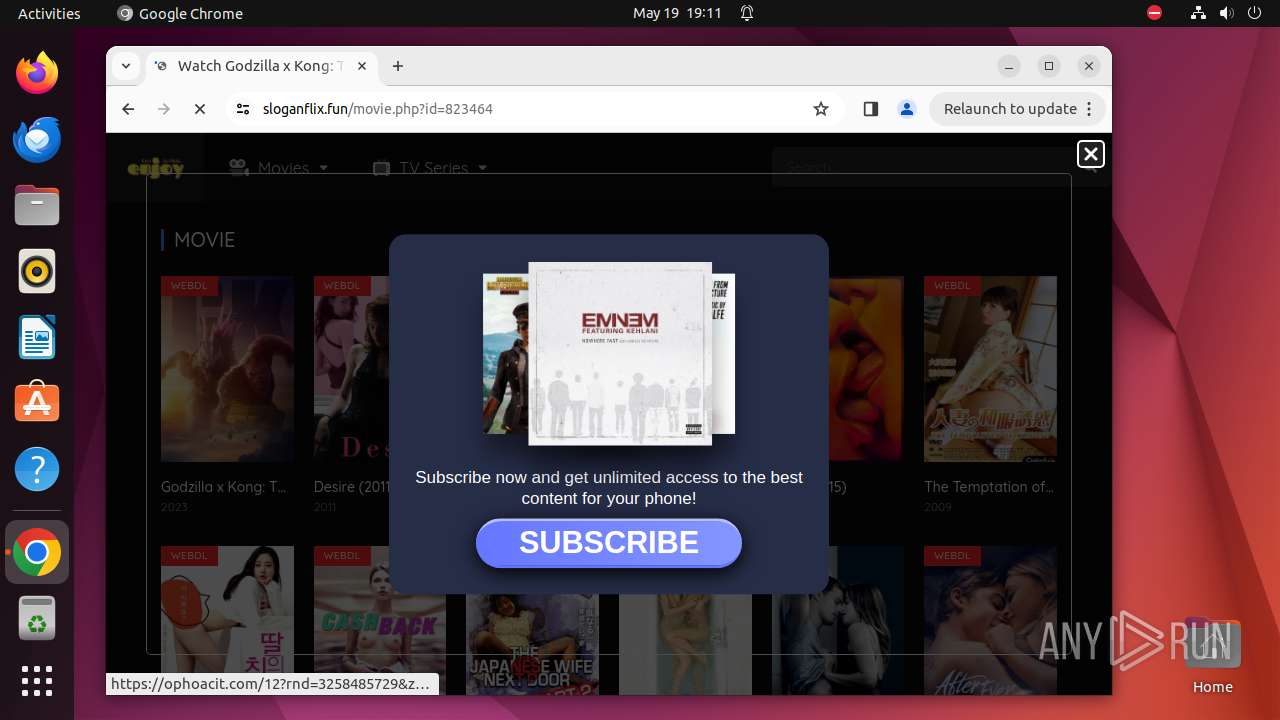Launch Thunderbird mail from dock

(x=37, y=139)
